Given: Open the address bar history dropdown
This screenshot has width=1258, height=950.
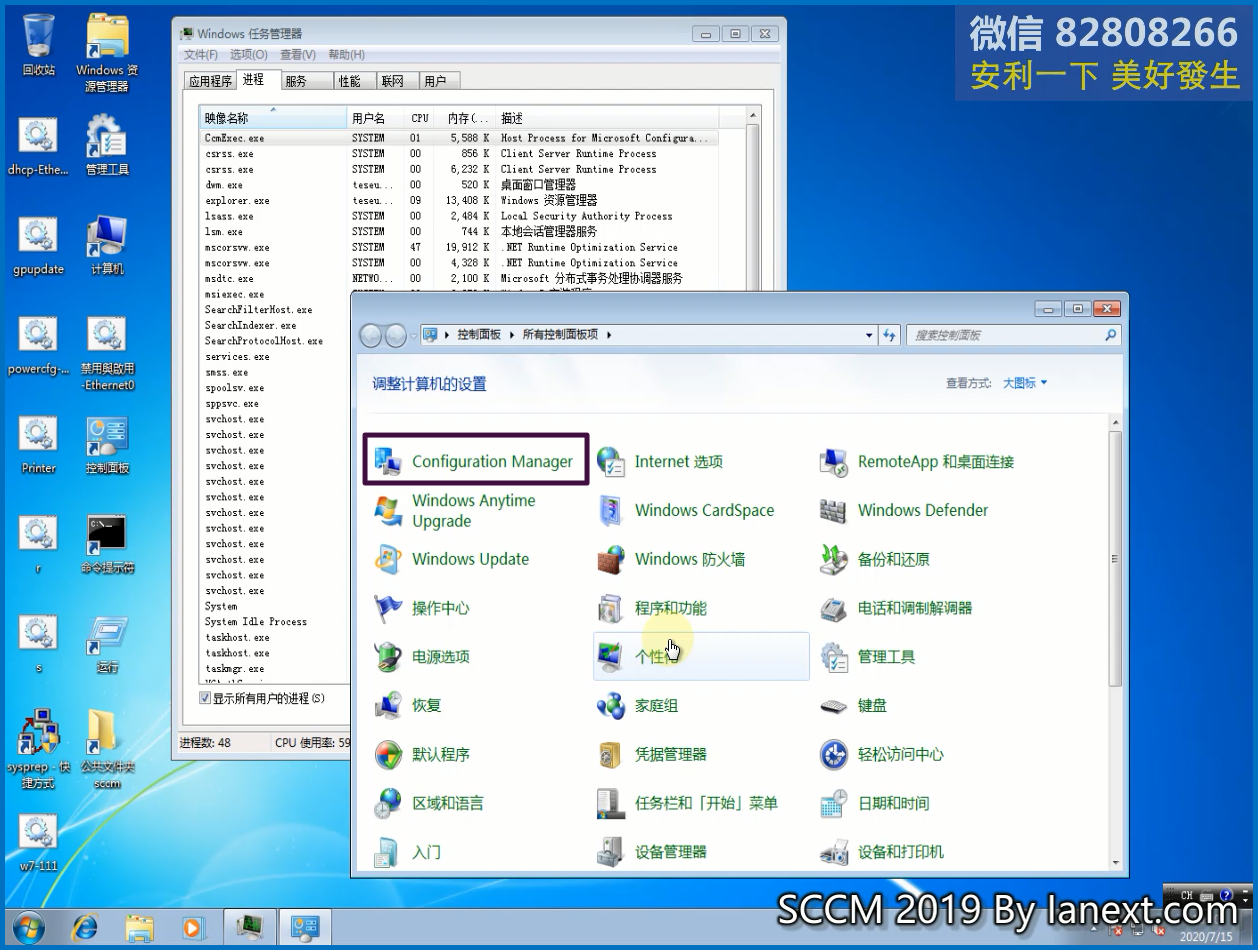Looking at the screenshot, I should coord(870,336).
